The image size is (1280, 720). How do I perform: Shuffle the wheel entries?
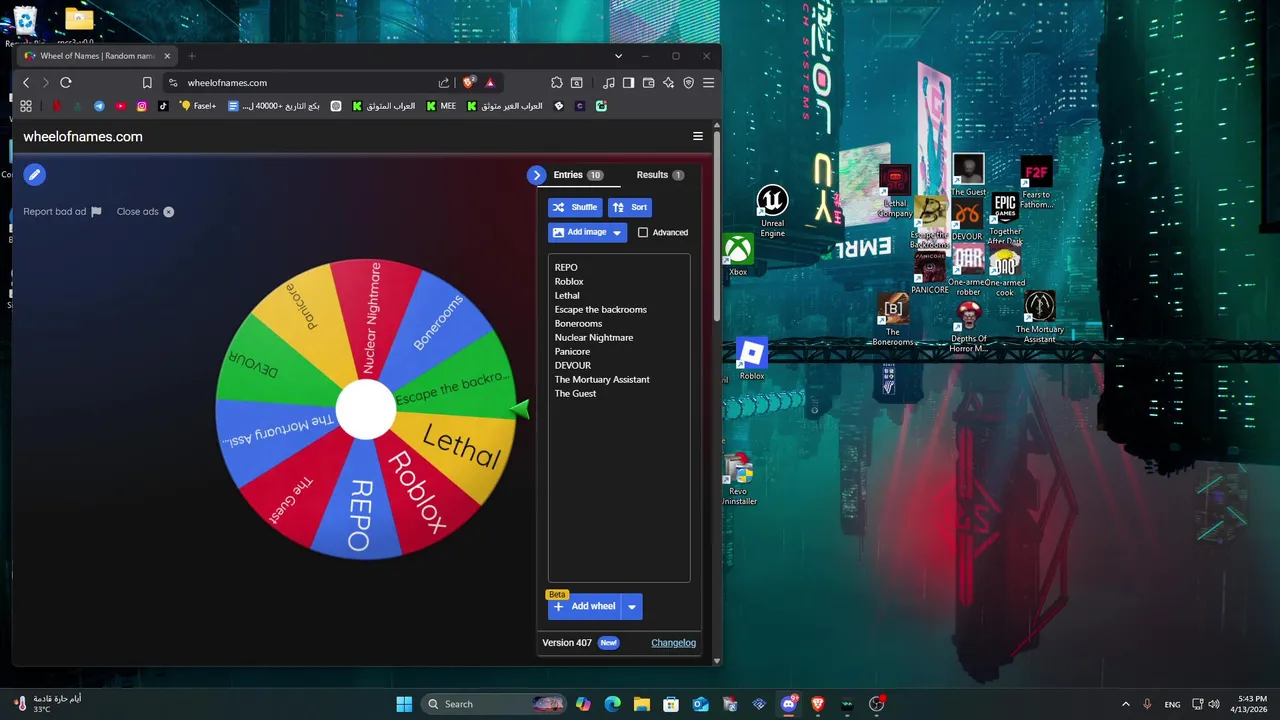[575, 208]
